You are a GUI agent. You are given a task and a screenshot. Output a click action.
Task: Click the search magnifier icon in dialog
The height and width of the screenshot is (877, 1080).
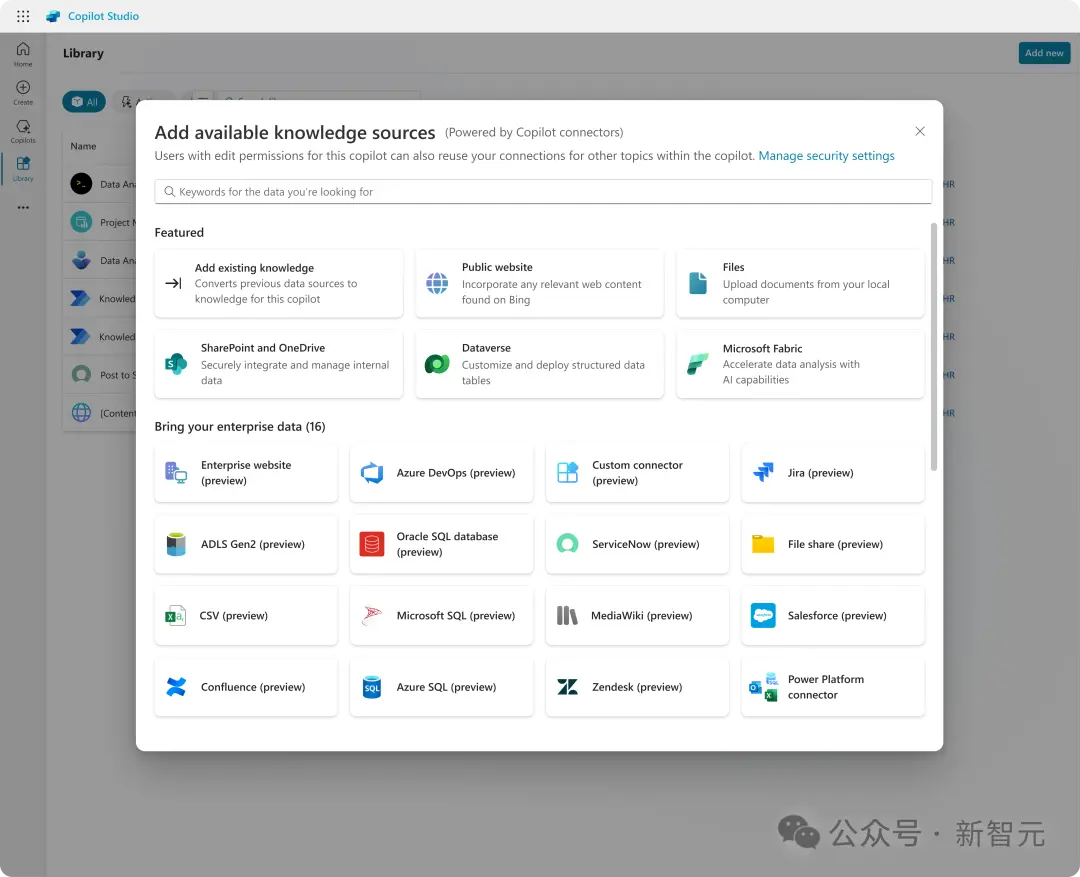pos(169,192)
